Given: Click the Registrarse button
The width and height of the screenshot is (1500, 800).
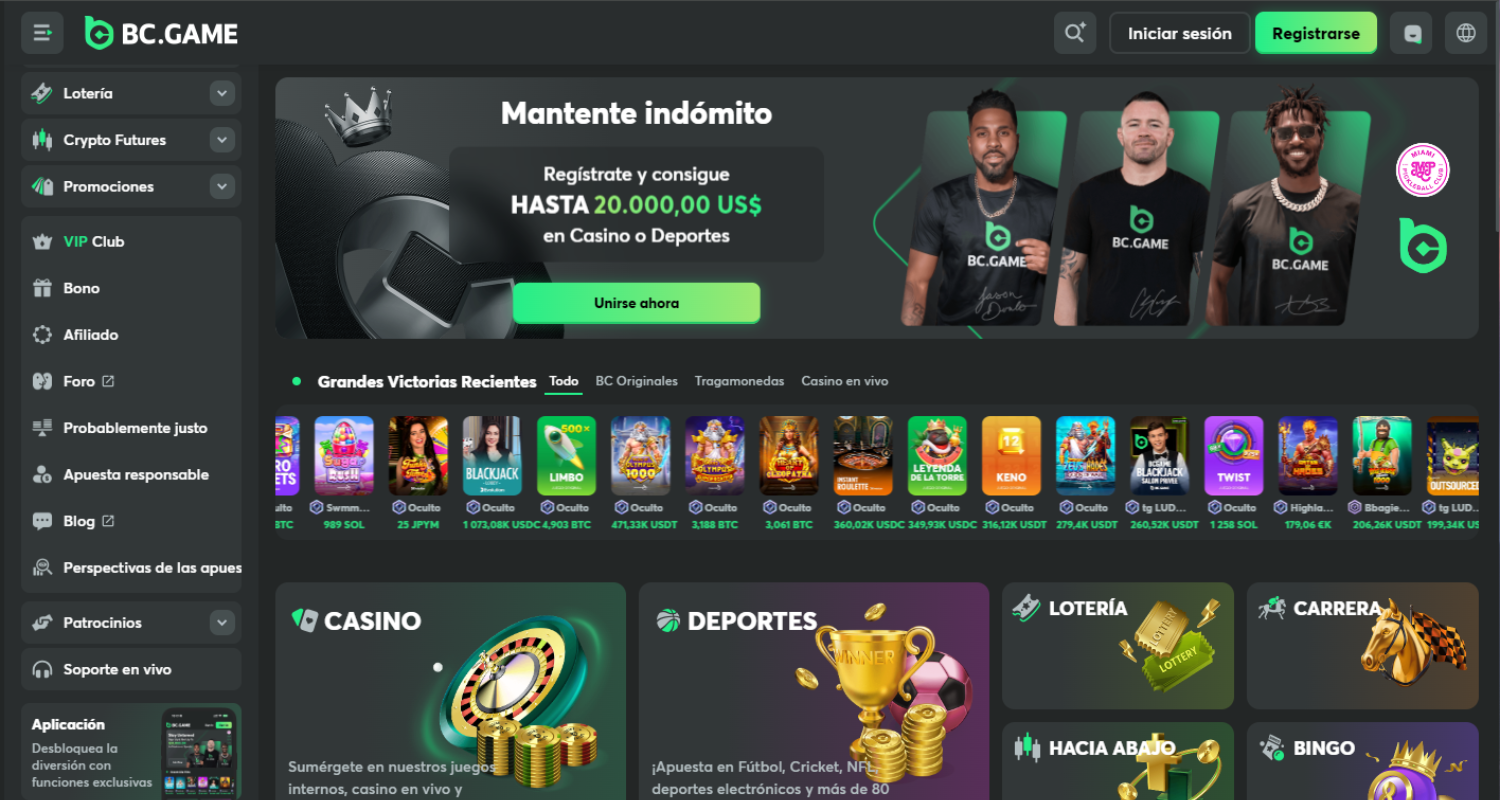Looking at the screenshot, I should pyautogui.click(x=1315, y=33).
